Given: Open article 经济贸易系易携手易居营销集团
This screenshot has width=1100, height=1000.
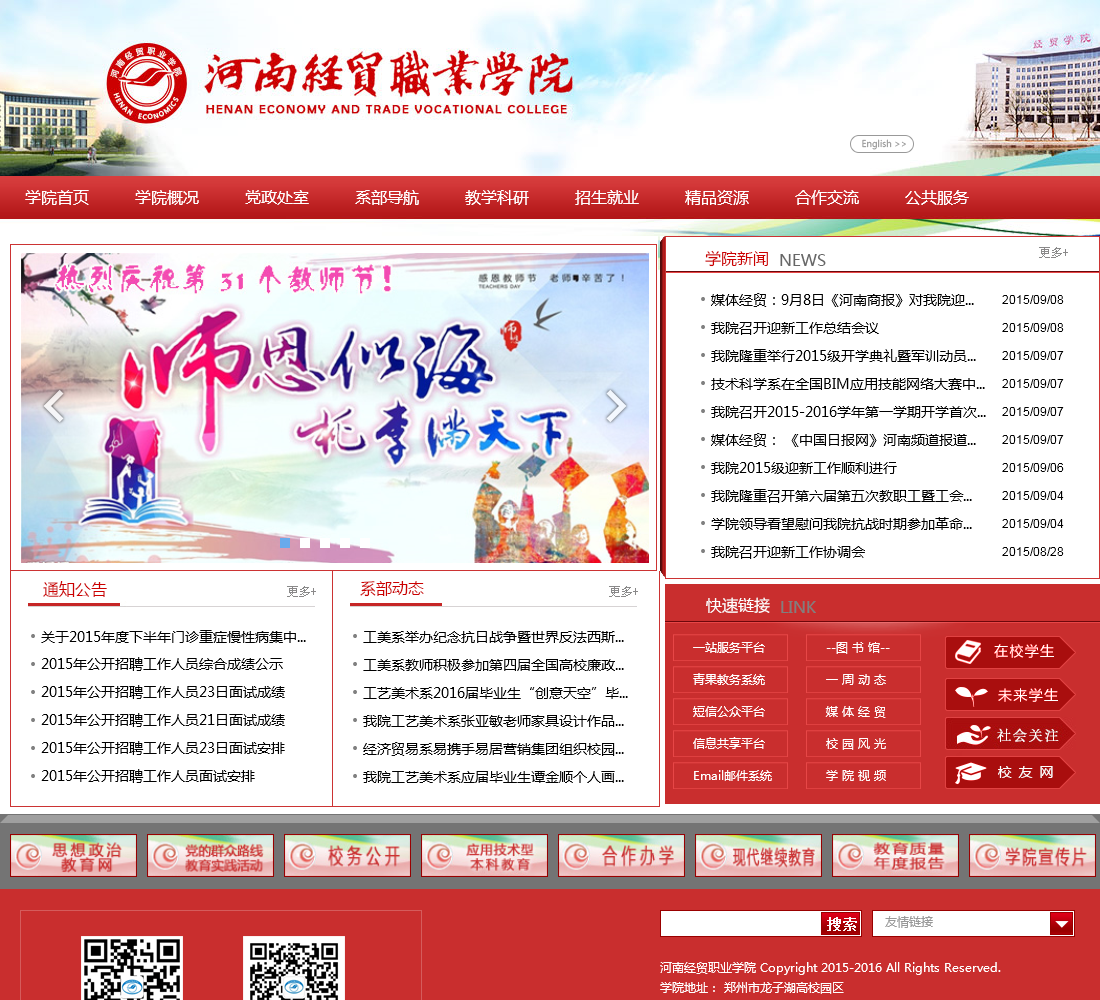Looking at the screenshot, I should tap(493, 749).
